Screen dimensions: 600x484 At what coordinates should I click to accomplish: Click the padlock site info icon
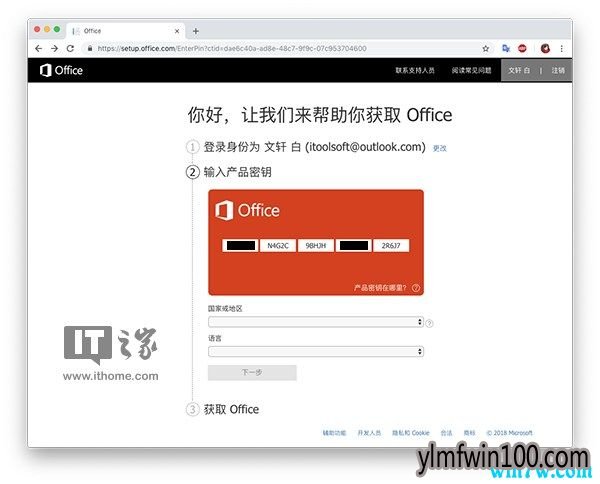point(90,49)
